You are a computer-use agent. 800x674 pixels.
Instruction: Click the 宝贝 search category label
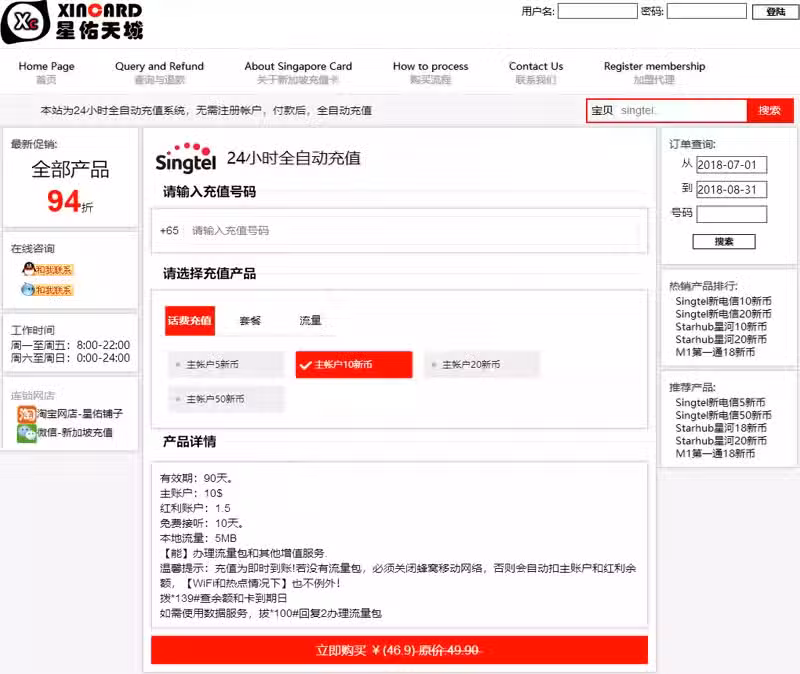pos(602,110)
